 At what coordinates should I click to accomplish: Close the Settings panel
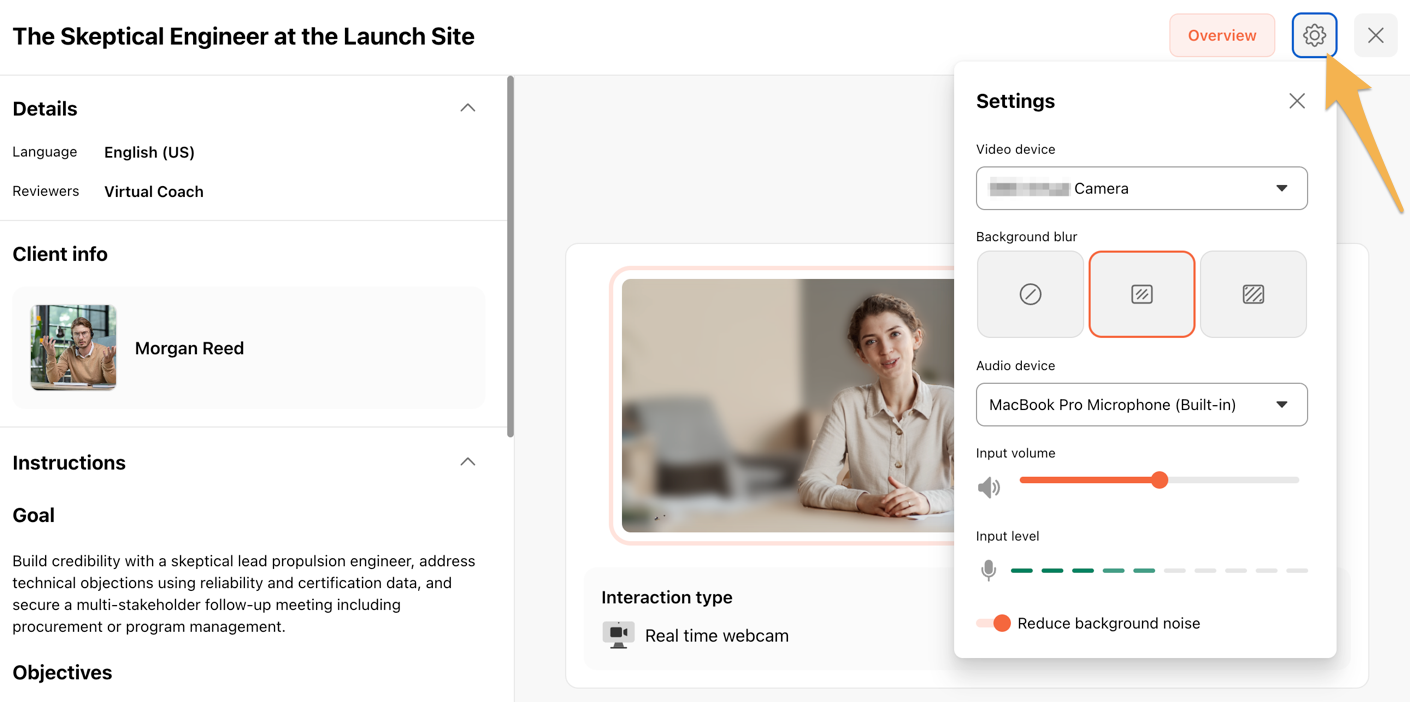[x=1297, y=101]
